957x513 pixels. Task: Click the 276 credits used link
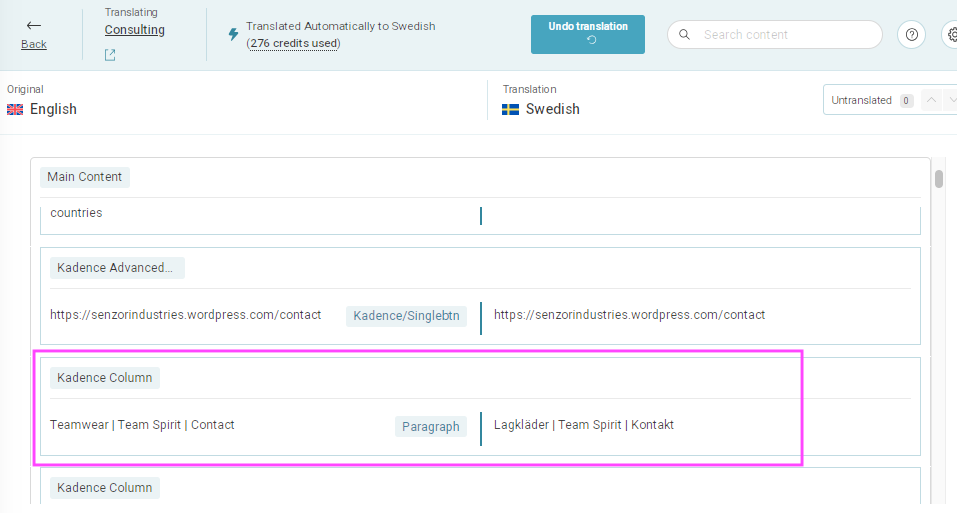tap(294, 43)
